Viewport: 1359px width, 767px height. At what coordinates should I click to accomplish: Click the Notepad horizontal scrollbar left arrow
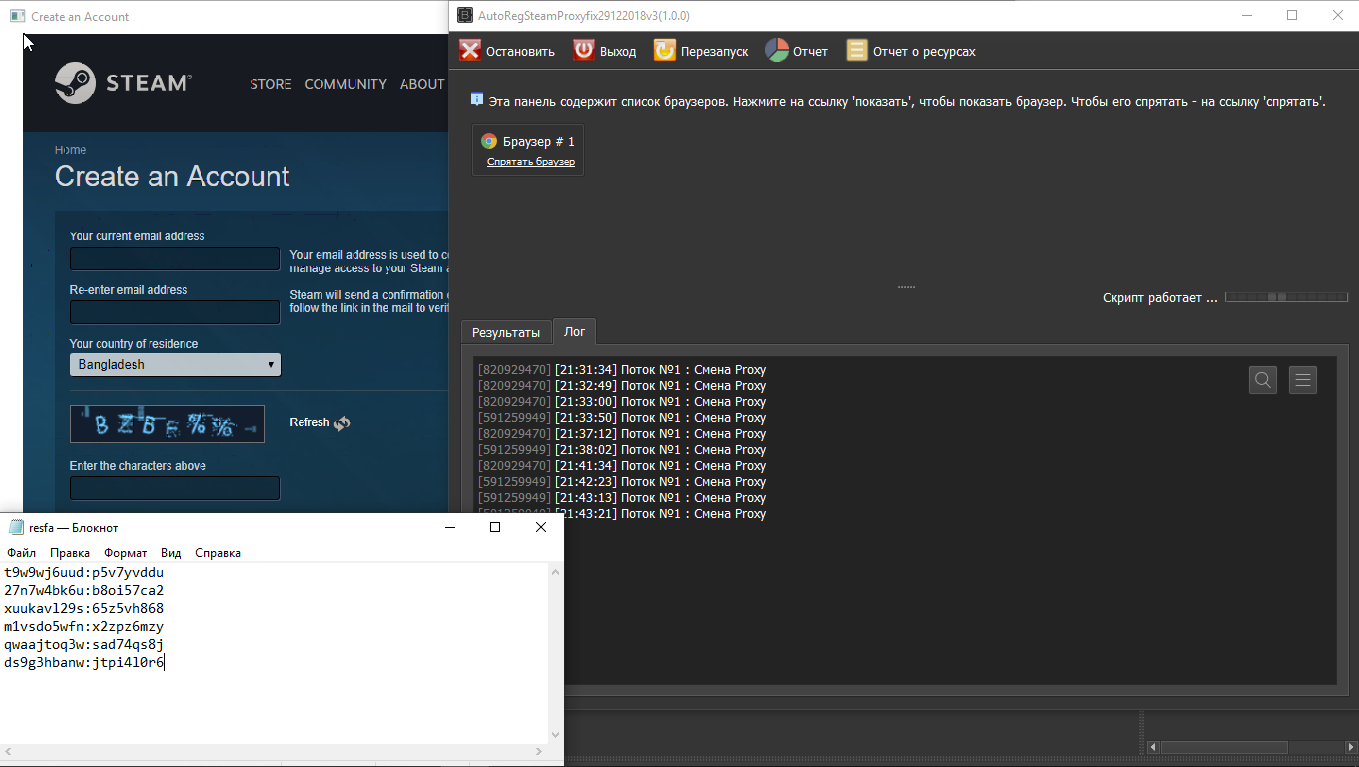pos(8,751)
